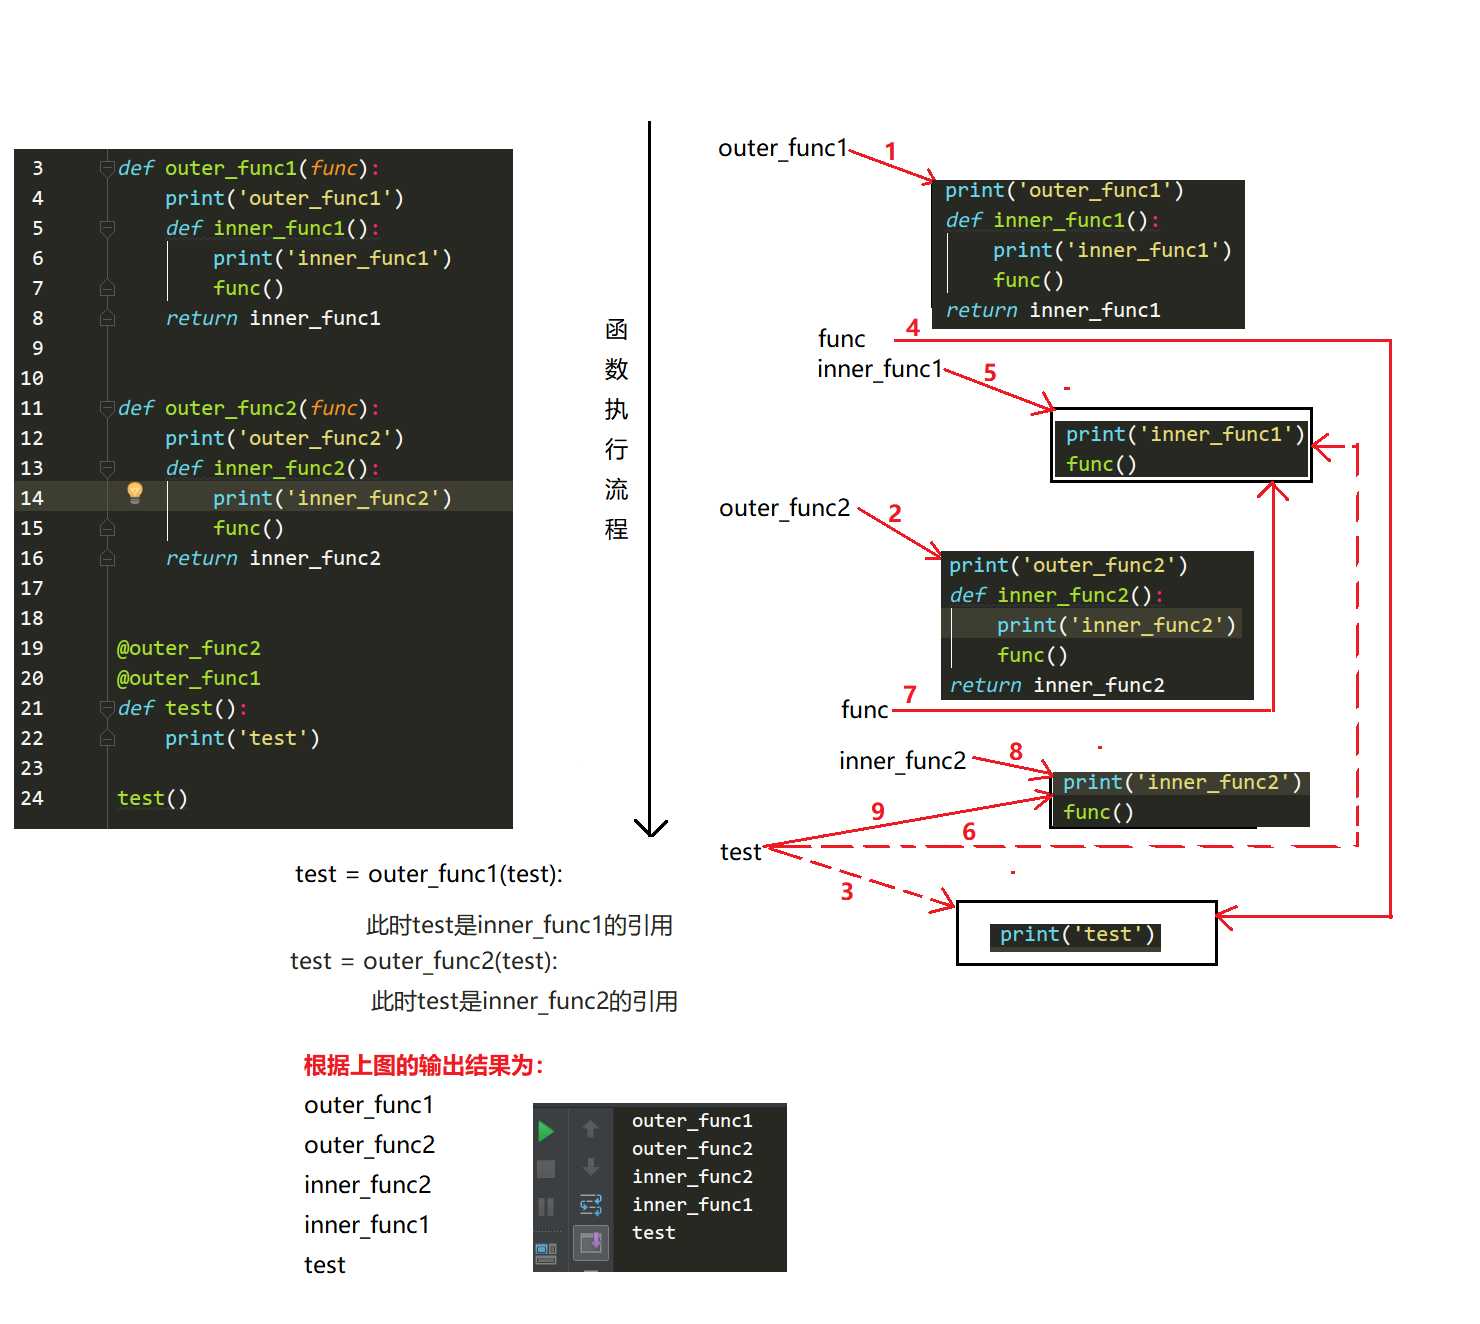The width and height of the screenshot is (1480, 1324).
Task: Click 'def outer_func2(func):' on editor line 11
Action: 249,409
